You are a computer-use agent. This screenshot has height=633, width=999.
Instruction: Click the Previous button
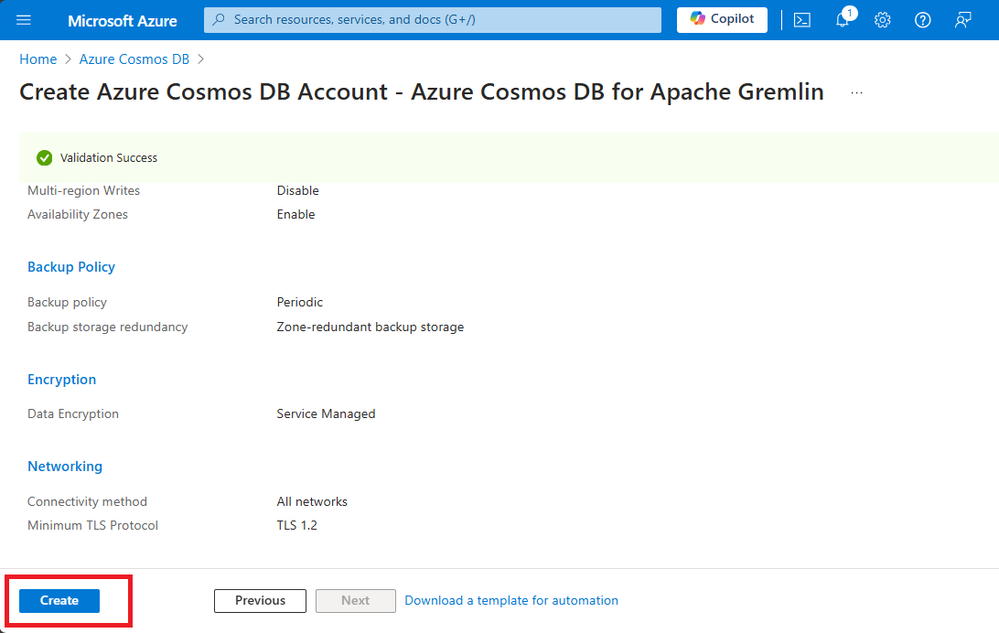(260, 601)
